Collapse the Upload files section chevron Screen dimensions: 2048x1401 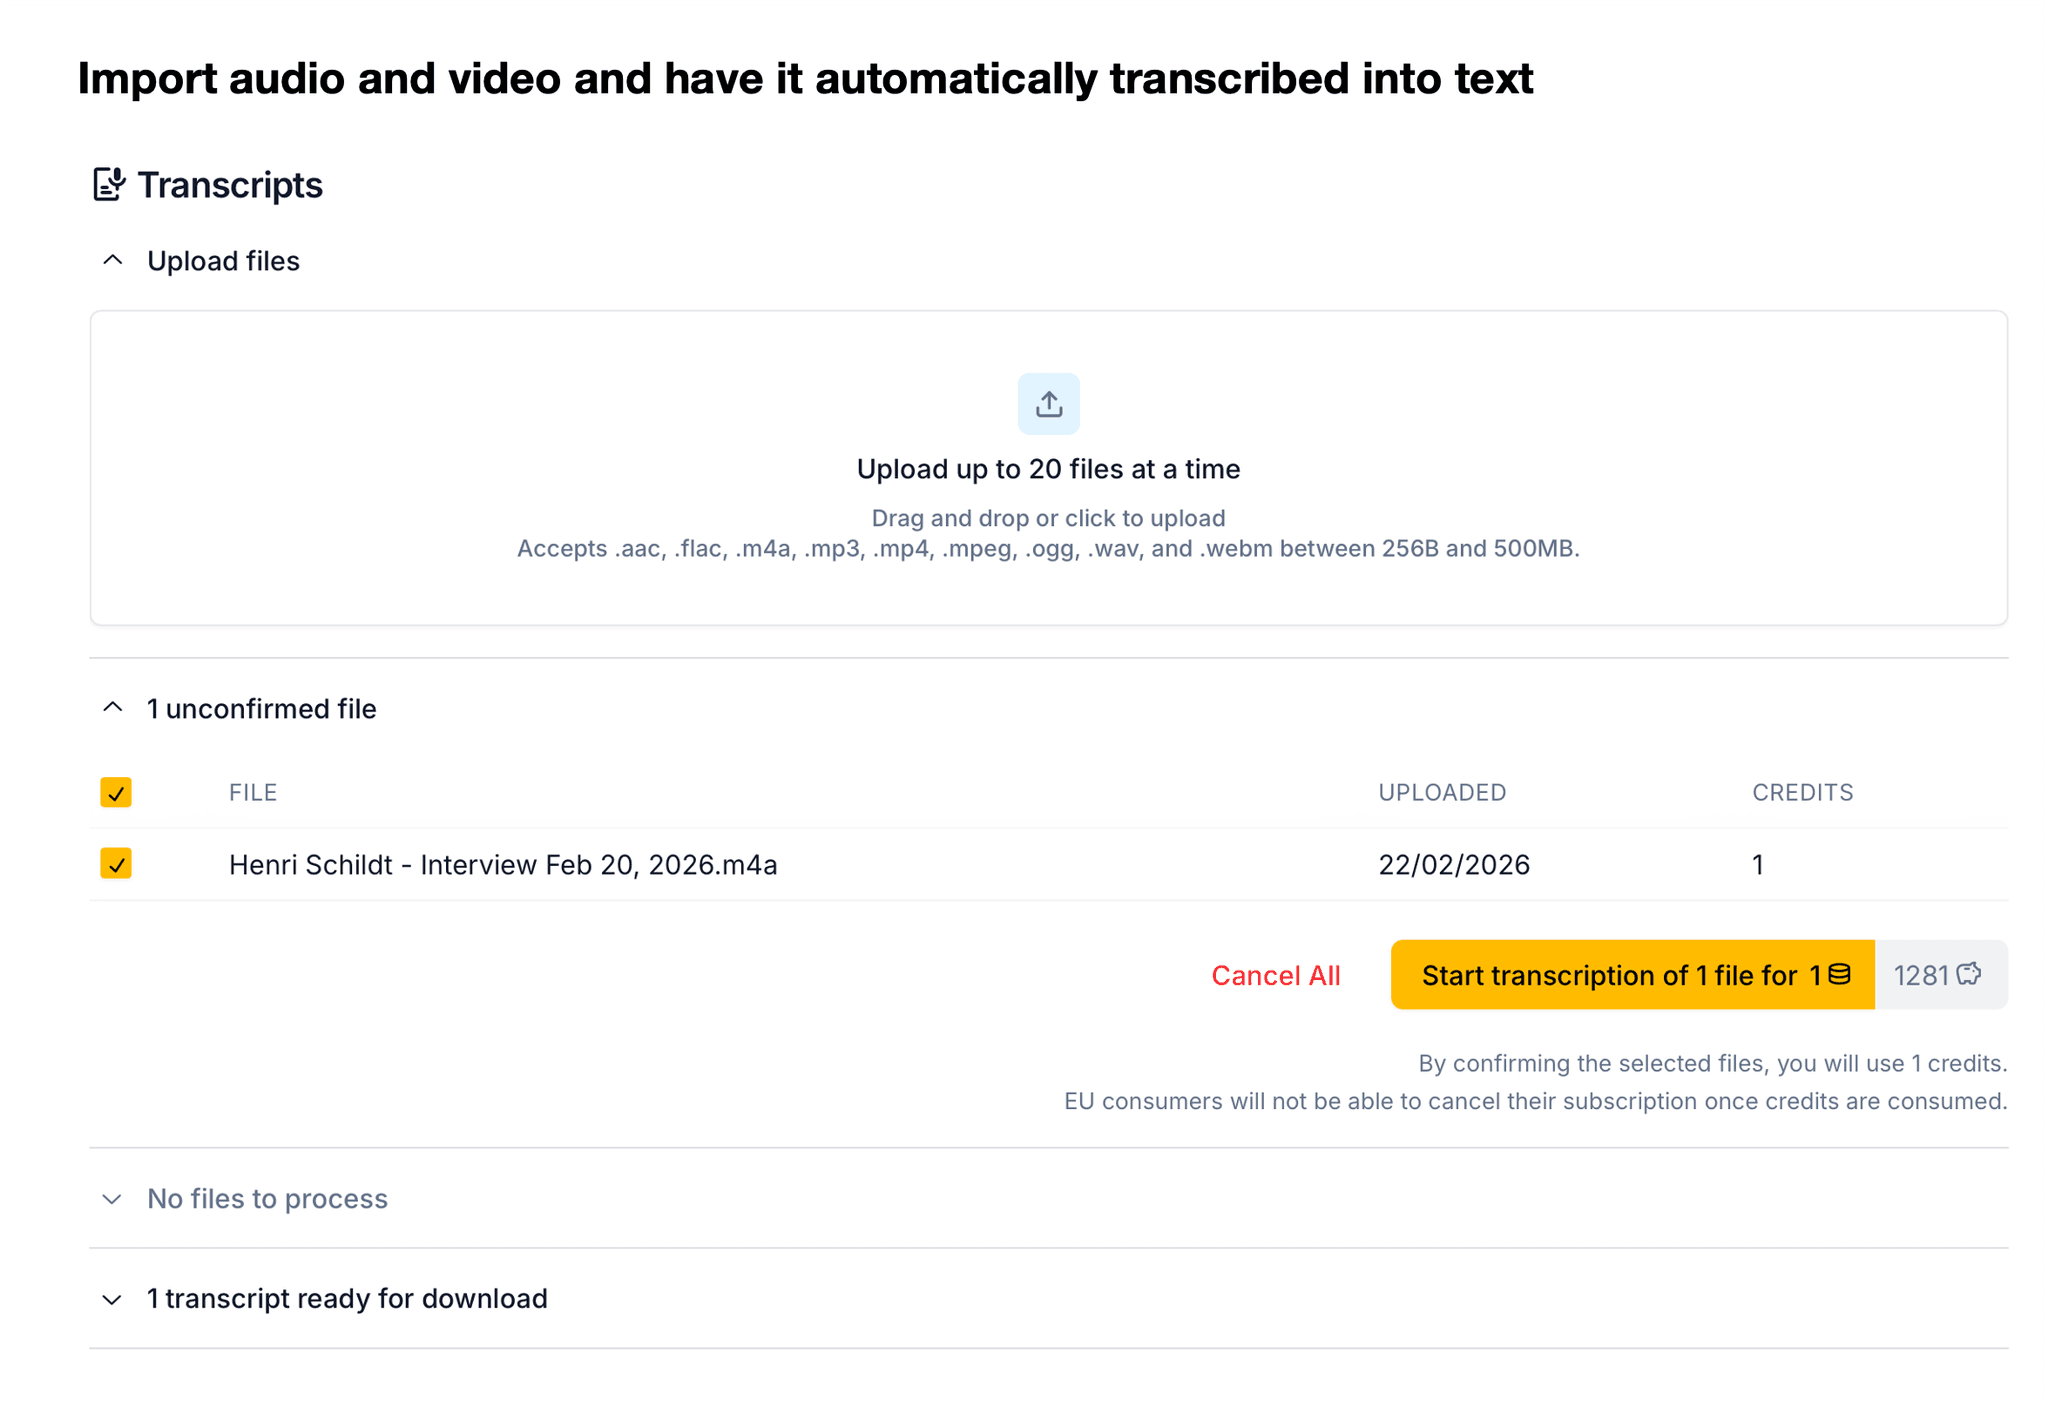click(113, 261)
